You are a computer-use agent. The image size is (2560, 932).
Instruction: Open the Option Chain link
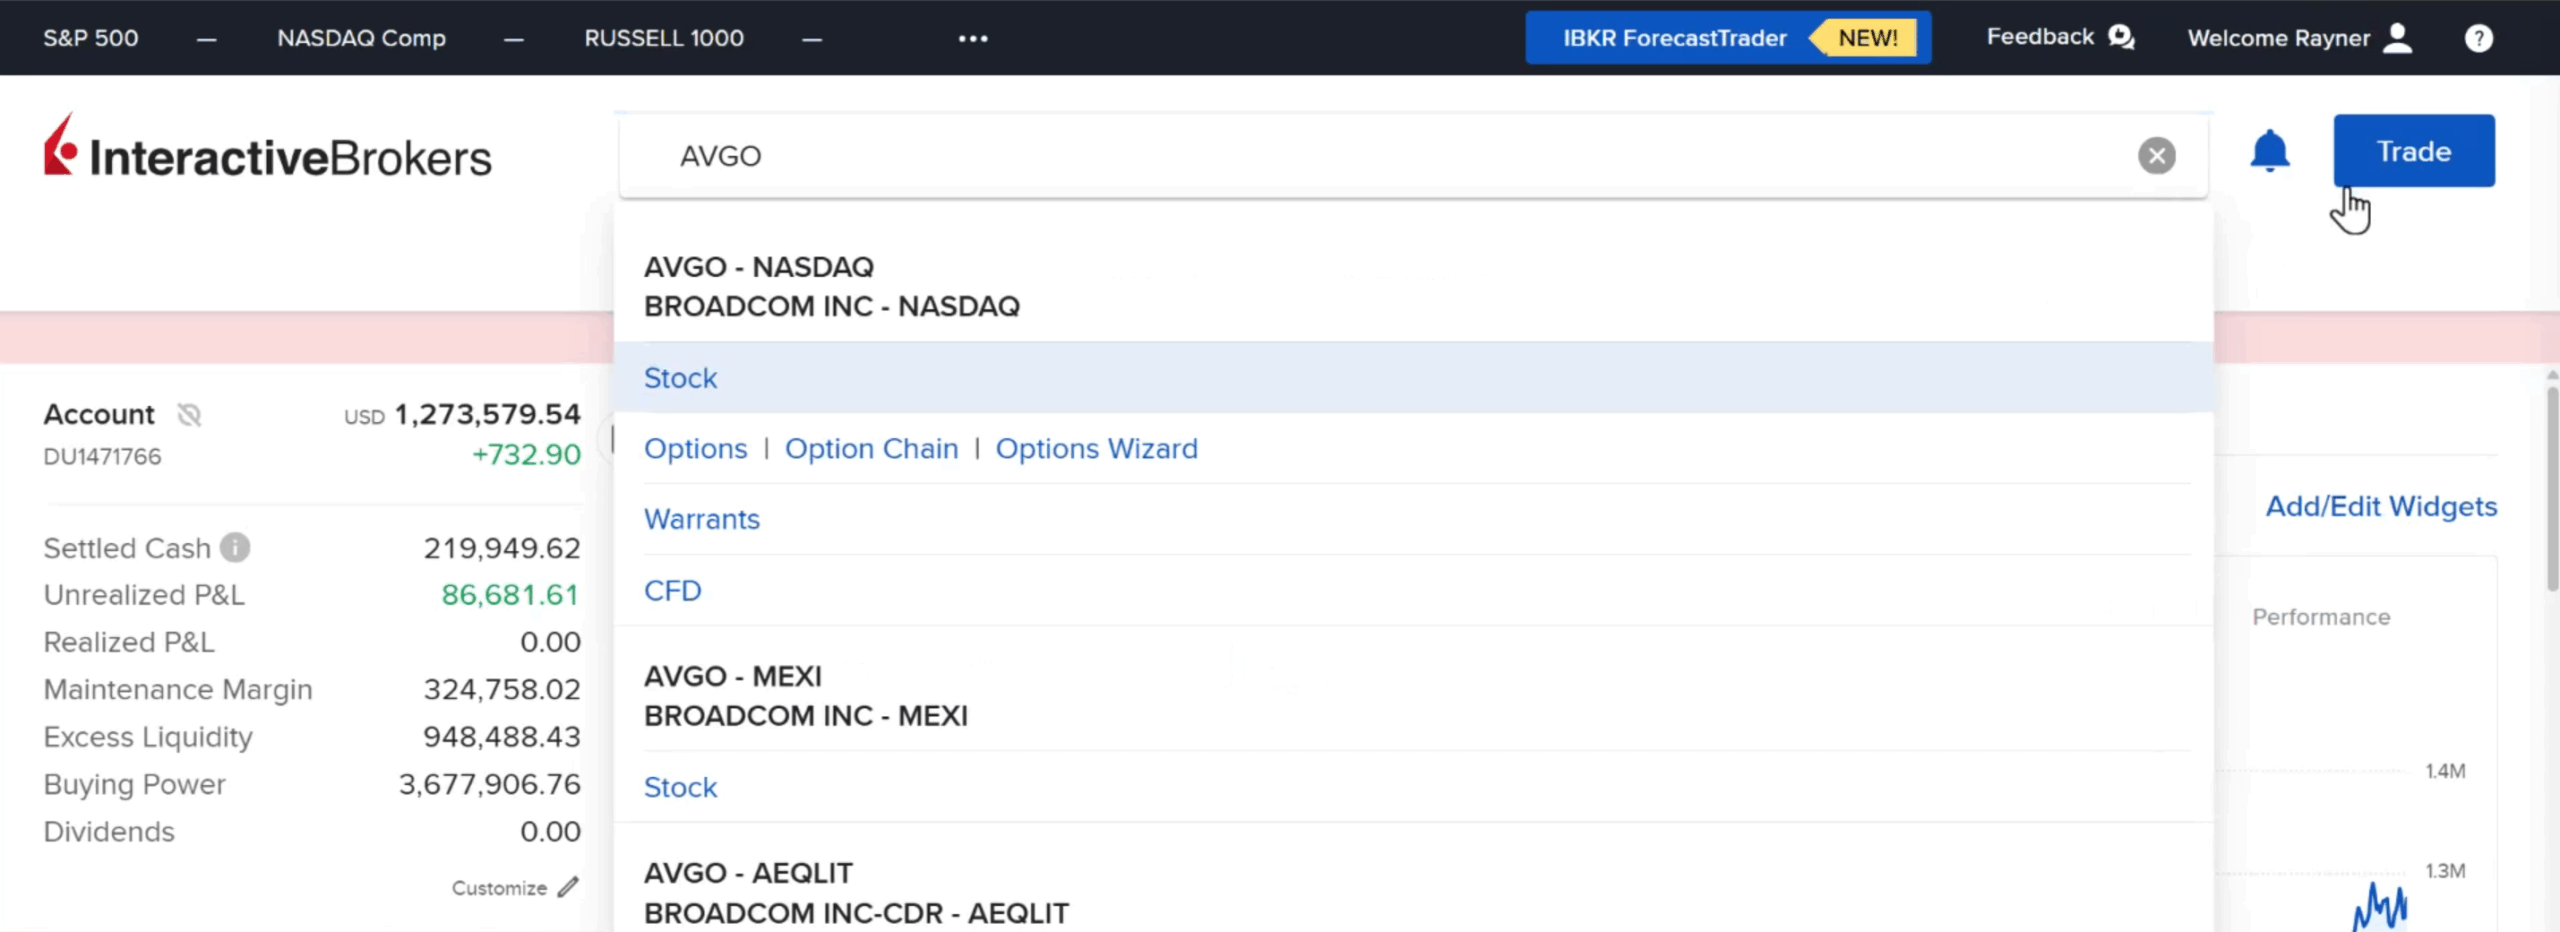(871, 449)
